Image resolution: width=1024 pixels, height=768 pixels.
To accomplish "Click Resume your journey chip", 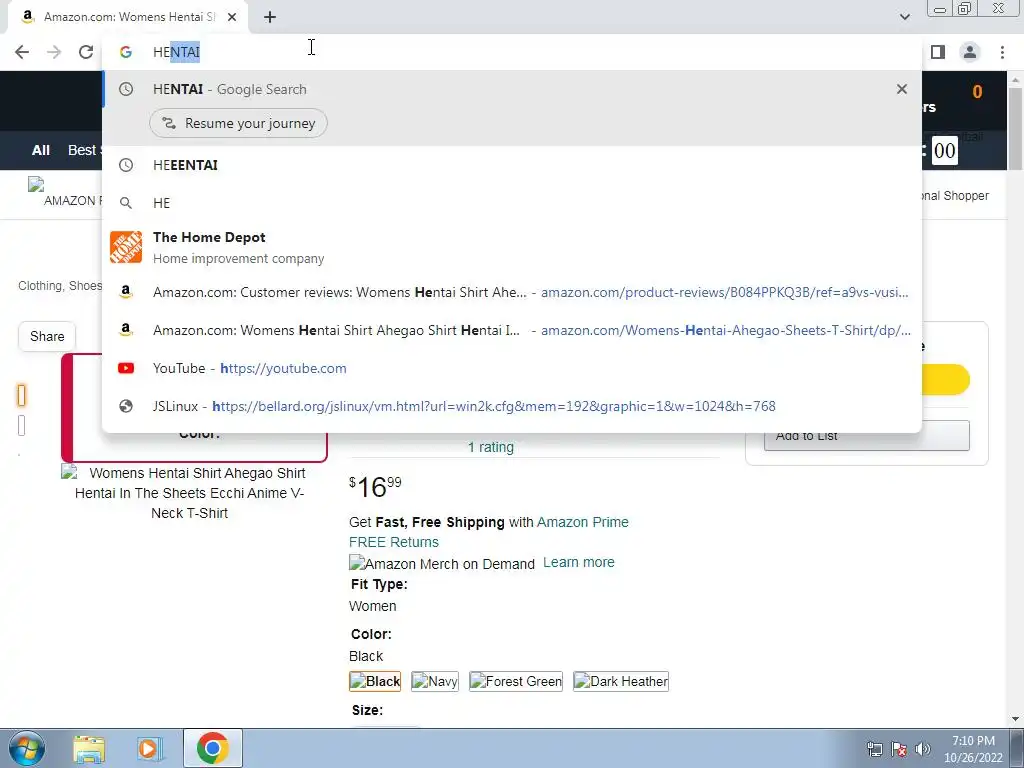I will [x=238, y=123].
